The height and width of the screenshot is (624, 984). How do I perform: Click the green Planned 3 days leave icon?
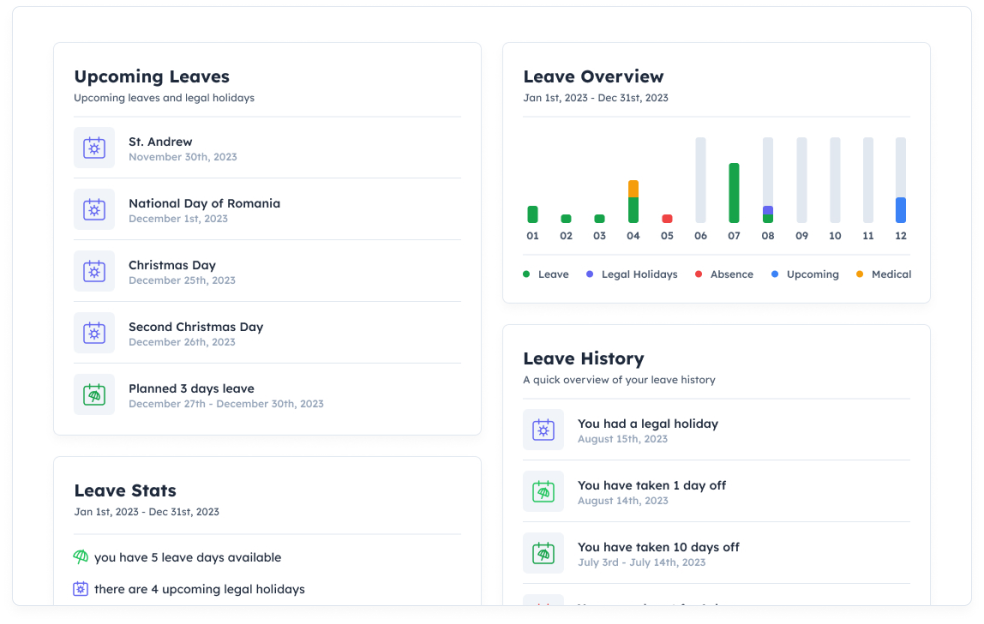[94, 395]
